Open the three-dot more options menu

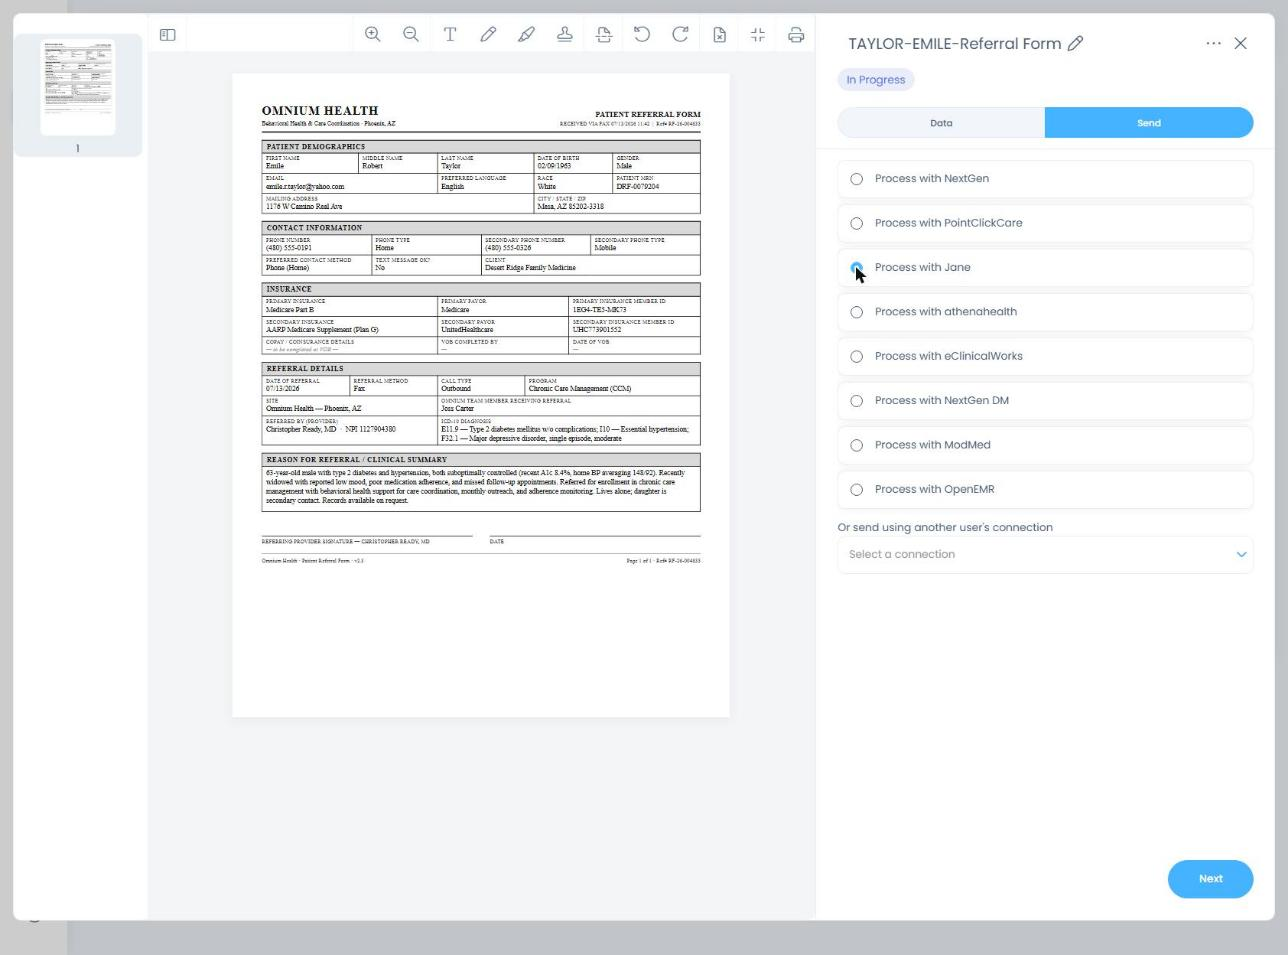click(1213, 43)
